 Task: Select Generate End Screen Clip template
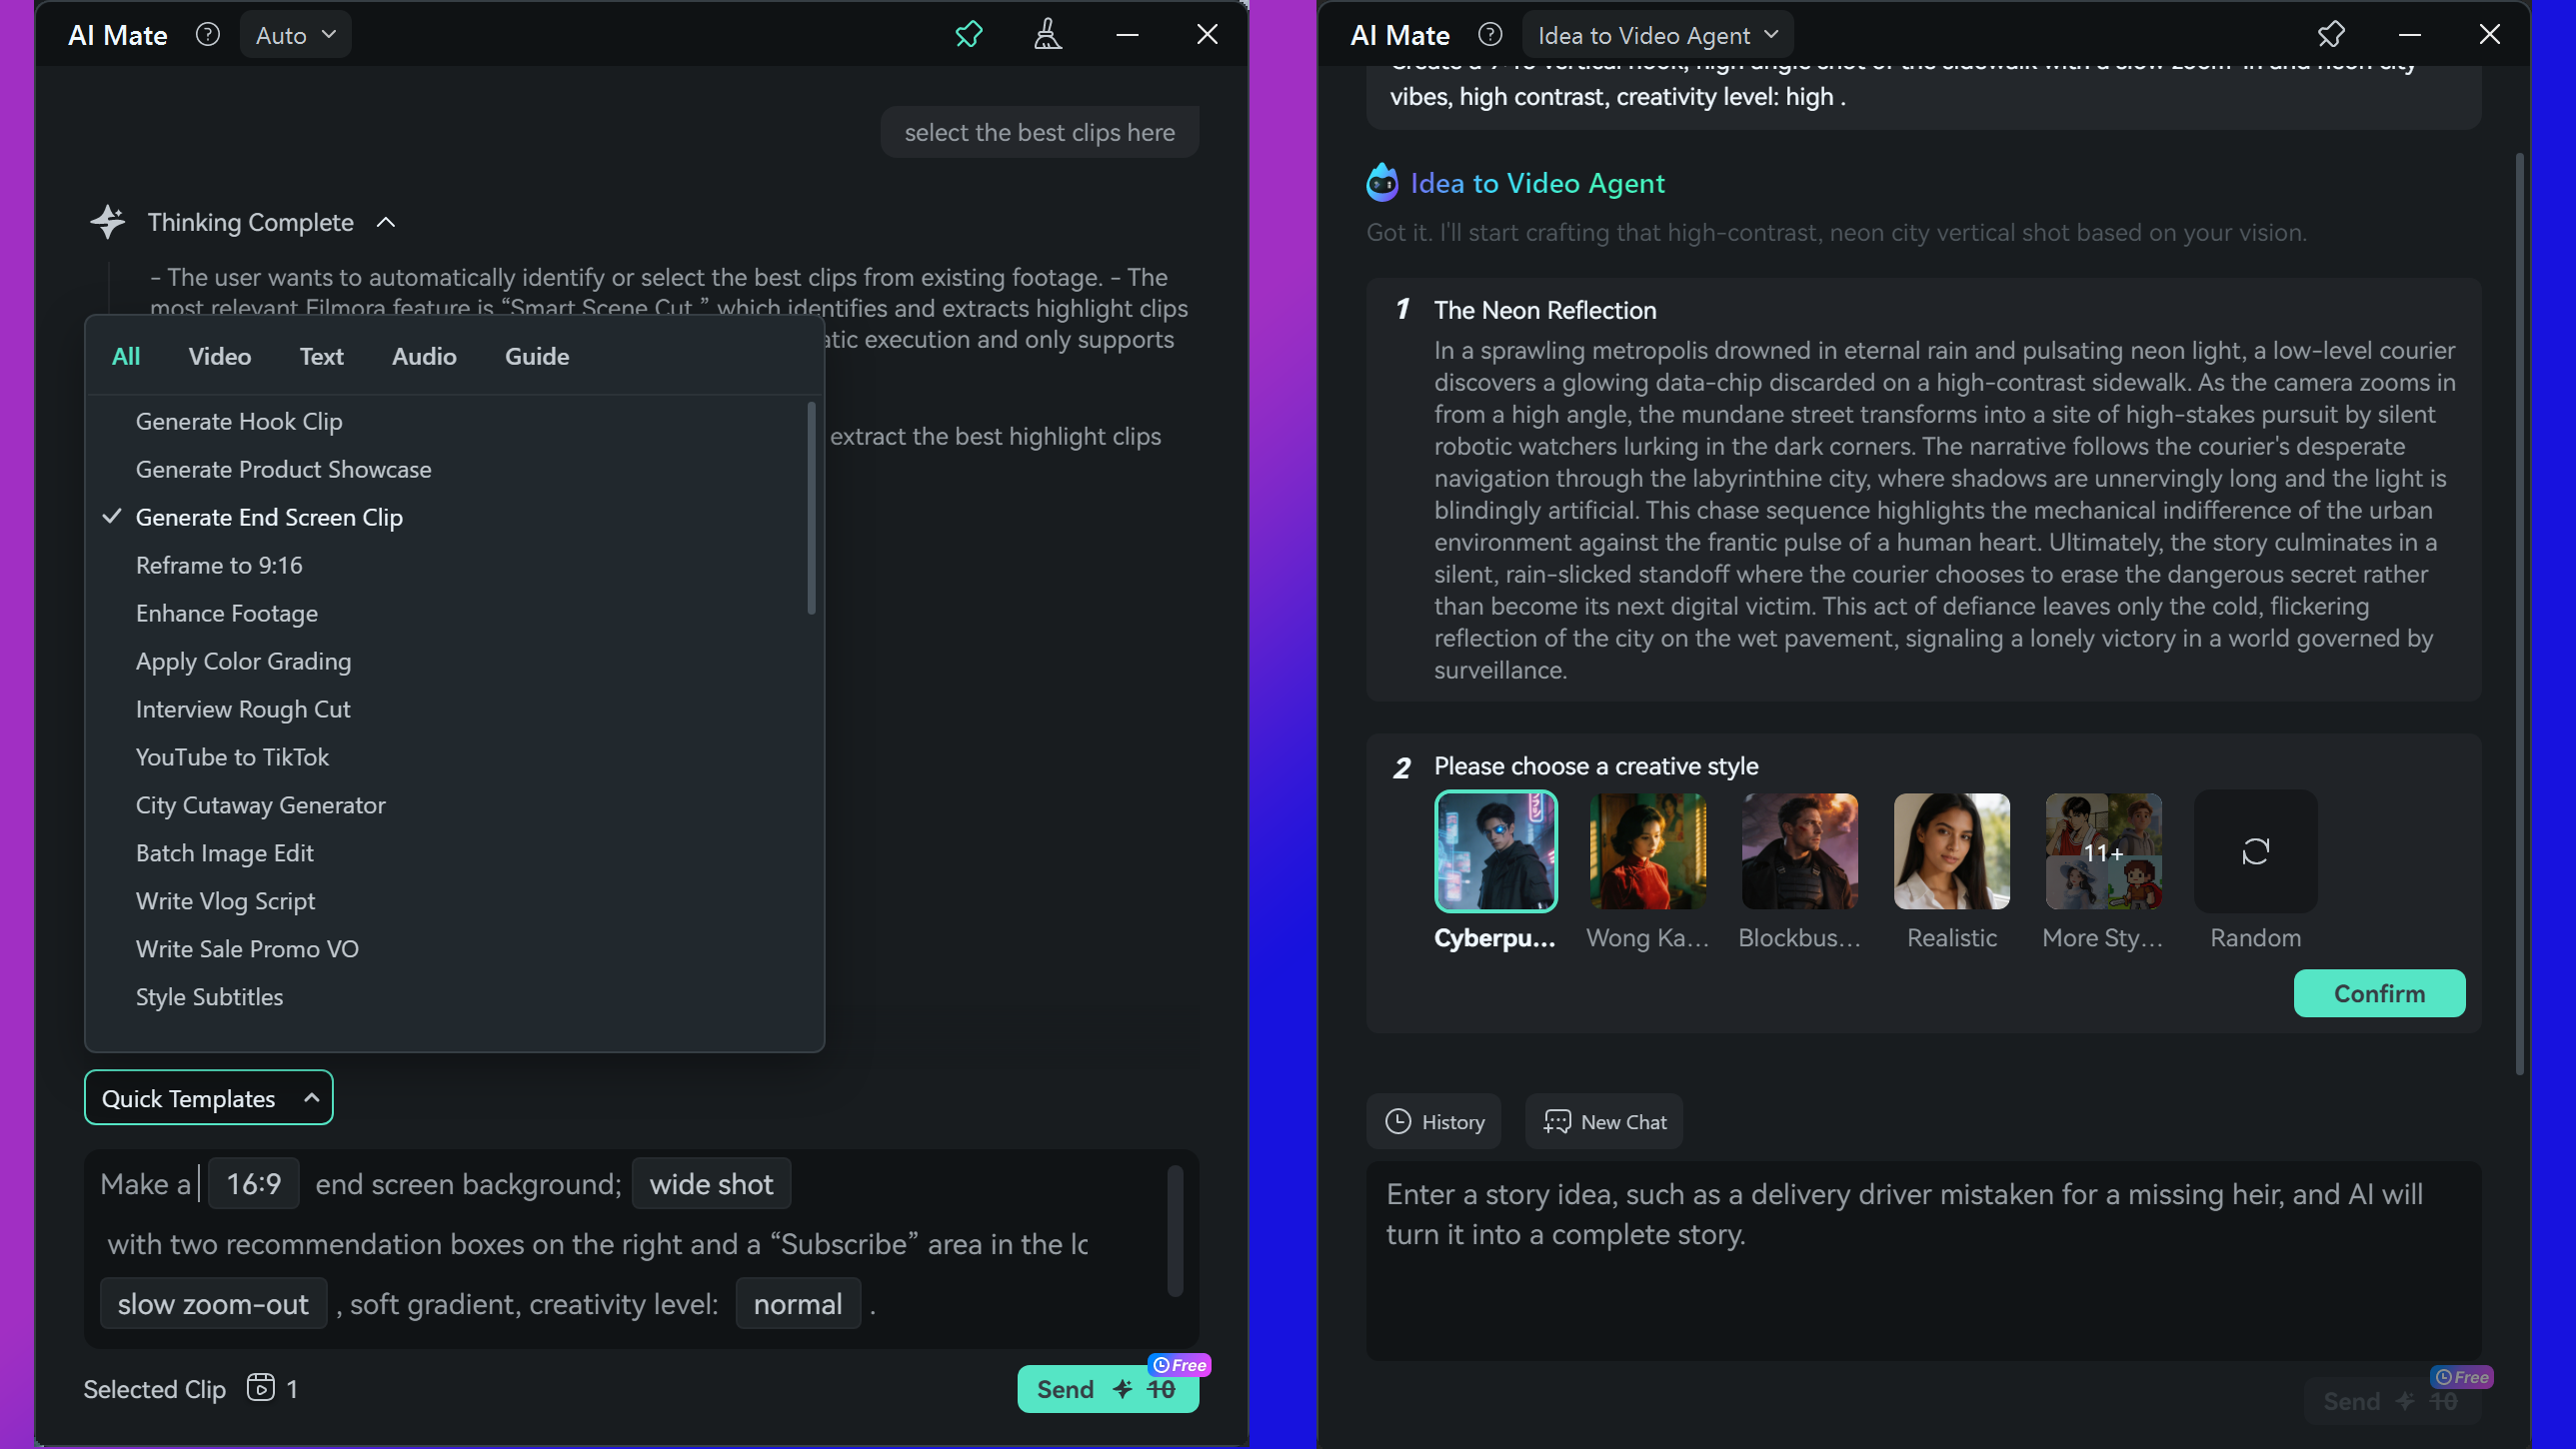coord(447,517)
